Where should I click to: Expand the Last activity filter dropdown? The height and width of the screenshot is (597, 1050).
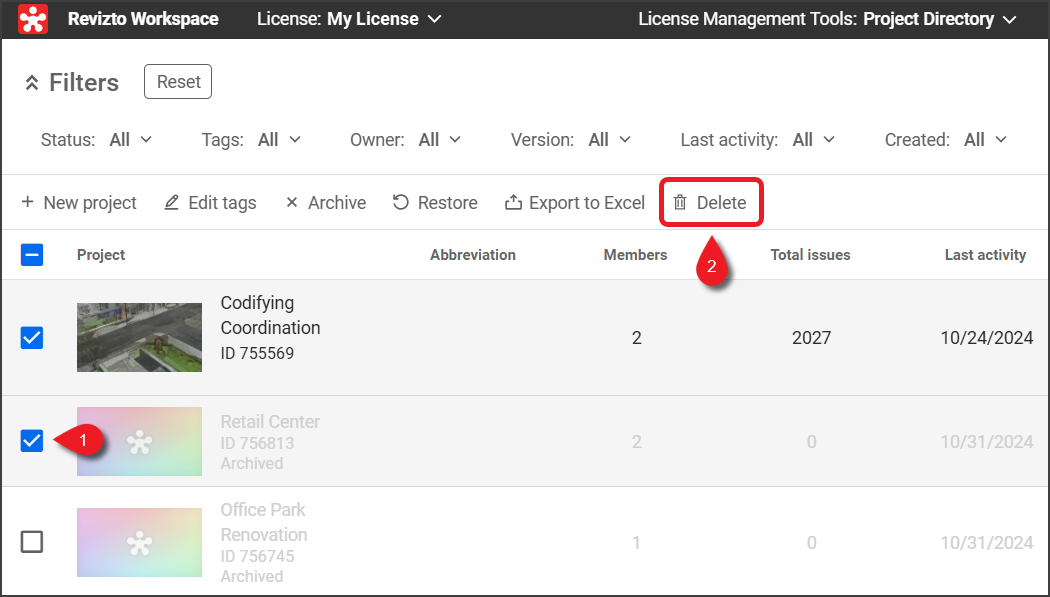[813, 140]
